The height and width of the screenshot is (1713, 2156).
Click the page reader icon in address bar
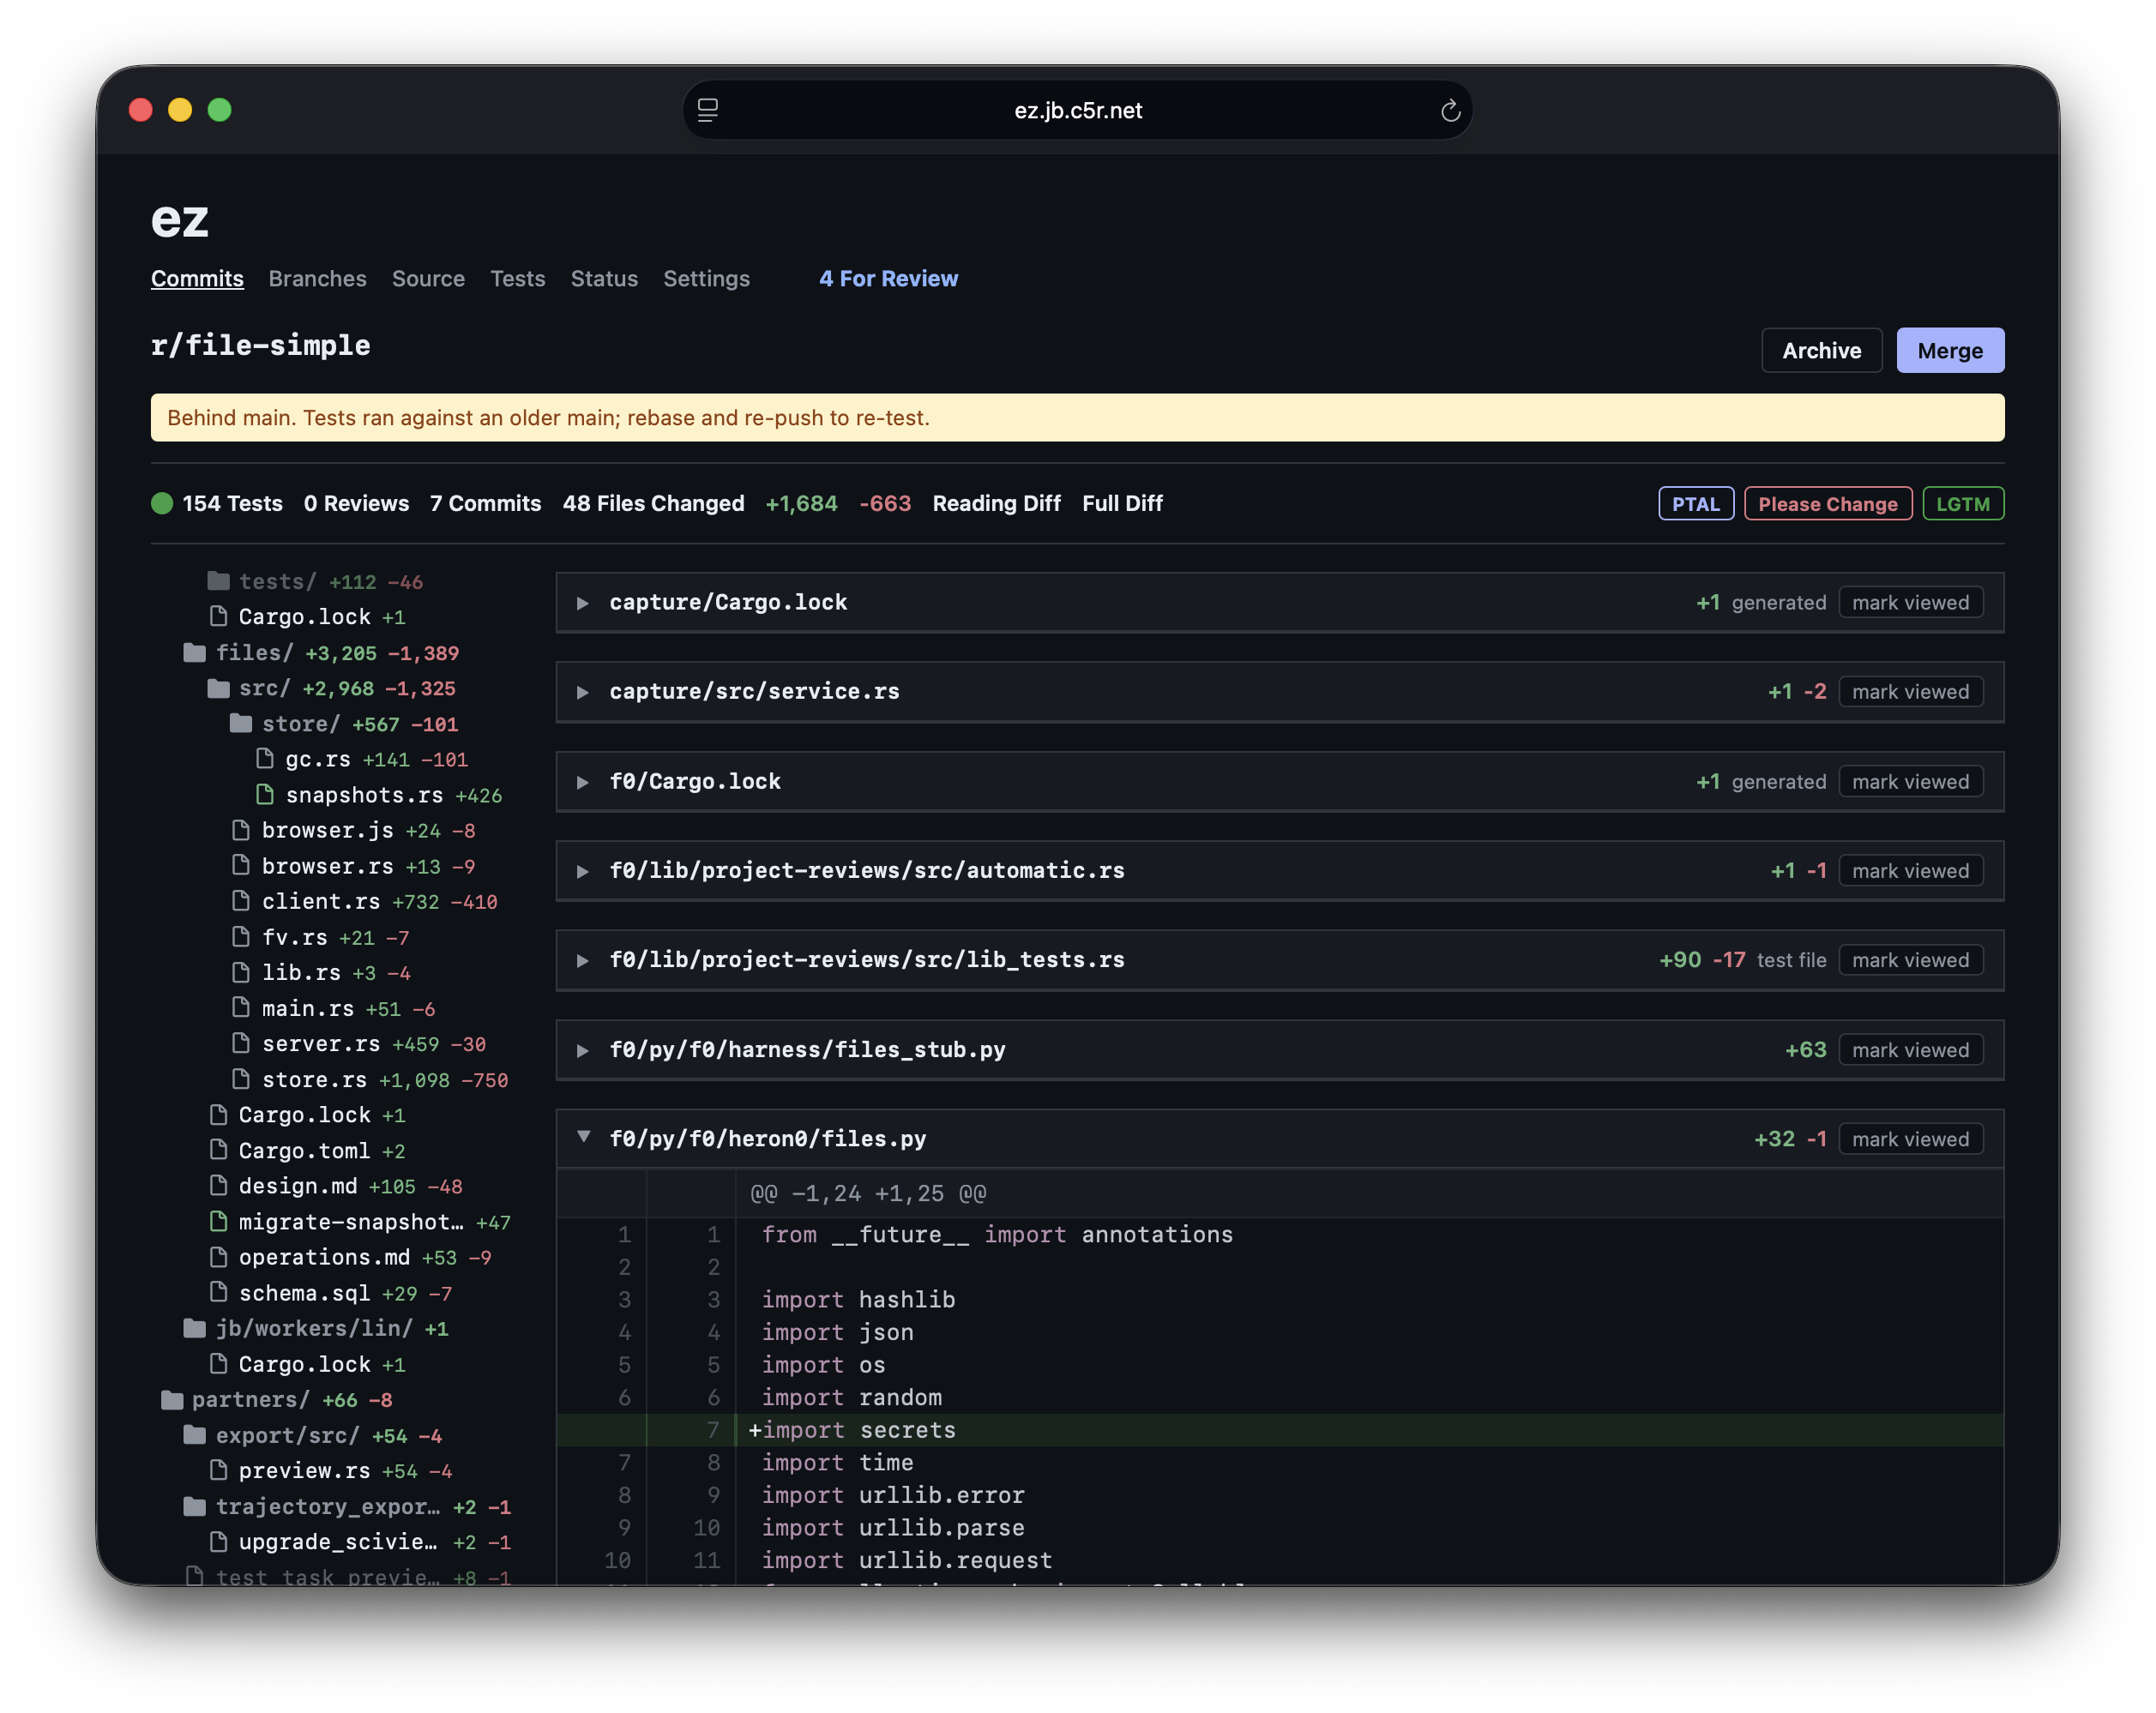[x=708, y=110]
